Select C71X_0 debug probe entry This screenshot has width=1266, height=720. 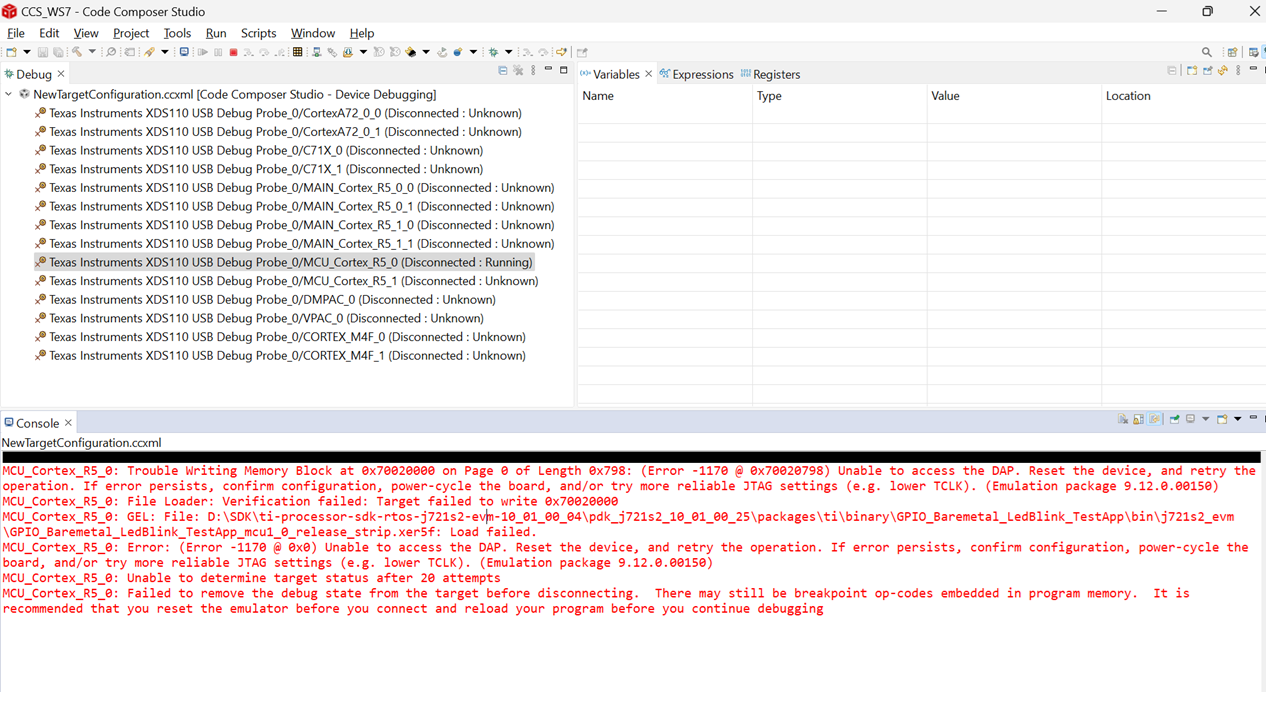(259, 150)
